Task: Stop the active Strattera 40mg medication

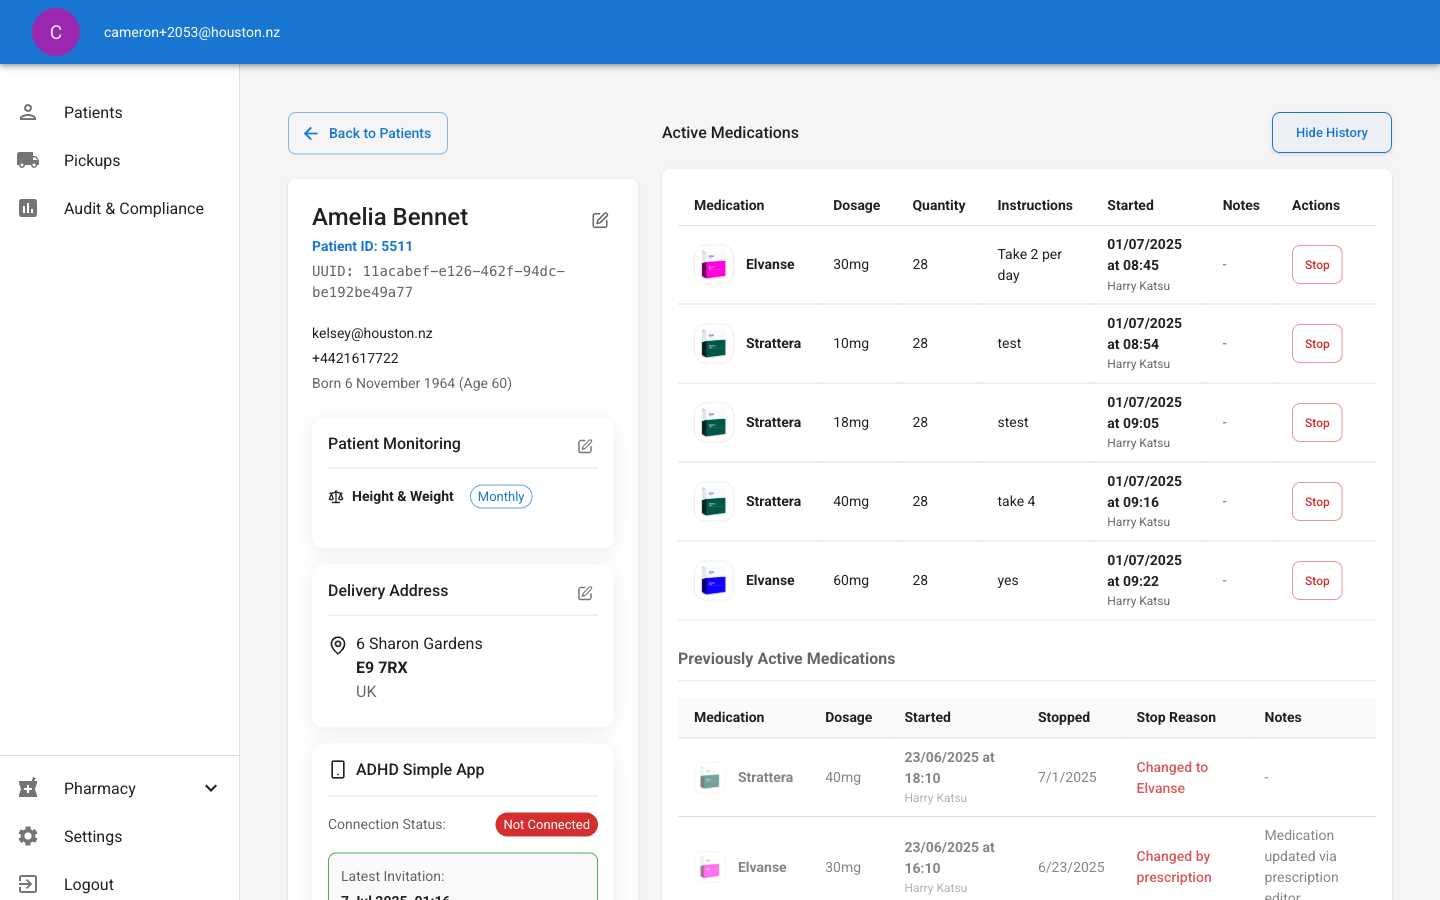Action: click(1317, 502)
